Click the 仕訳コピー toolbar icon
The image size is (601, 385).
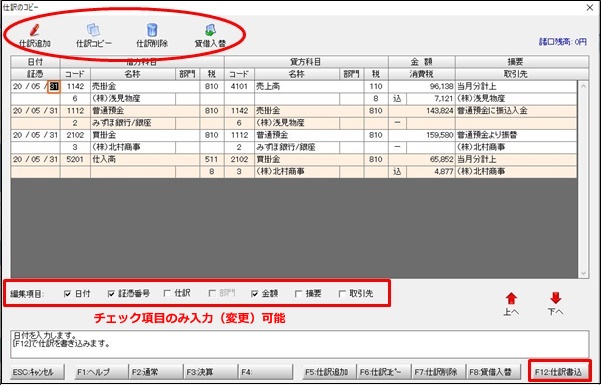click(x=93, y=30)
